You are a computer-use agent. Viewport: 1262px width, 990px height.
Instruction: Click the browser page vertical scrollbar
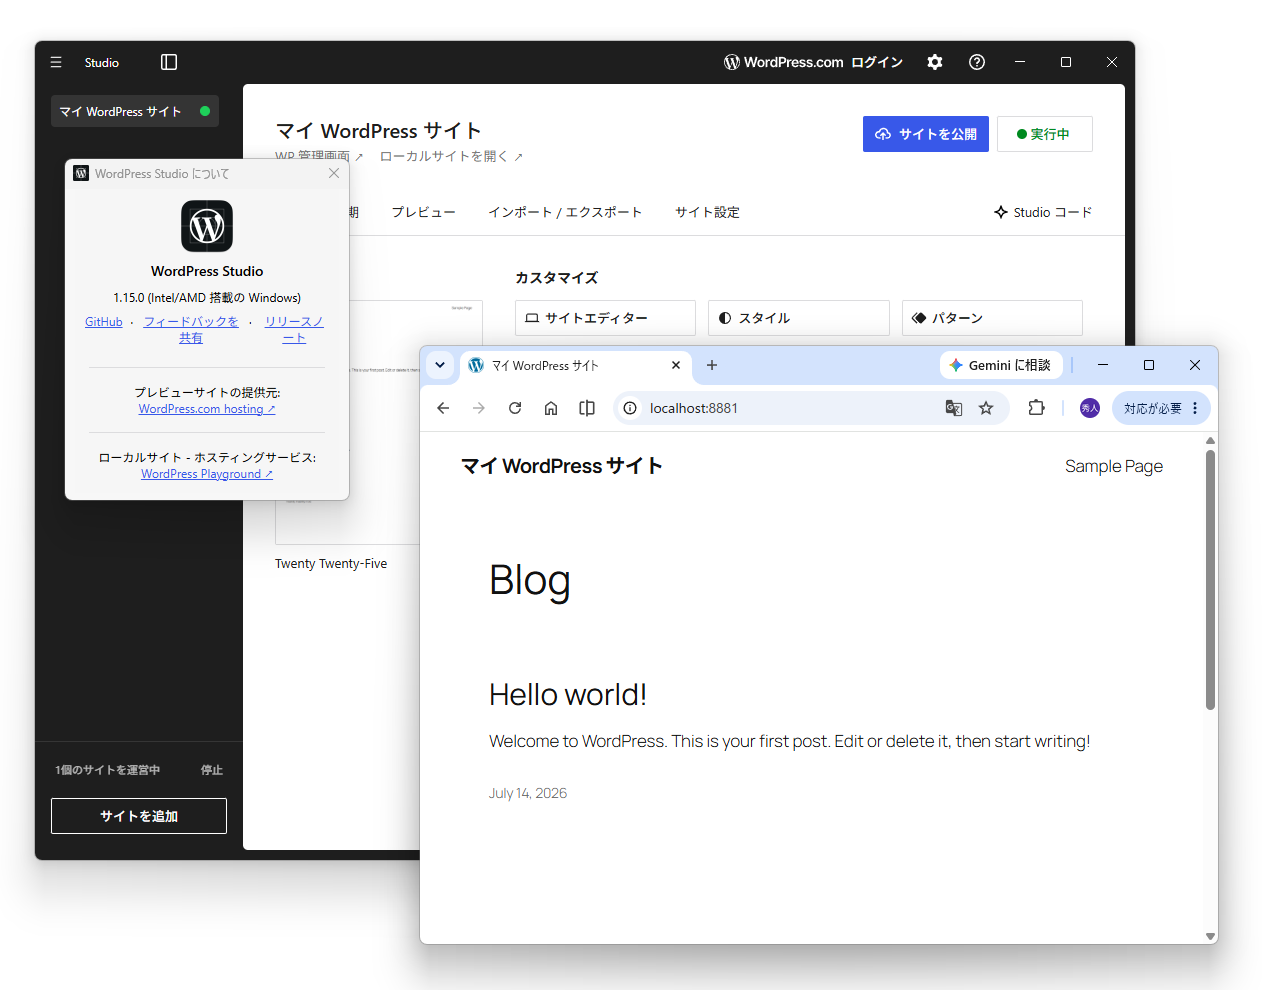click(x=1211, y=580)
